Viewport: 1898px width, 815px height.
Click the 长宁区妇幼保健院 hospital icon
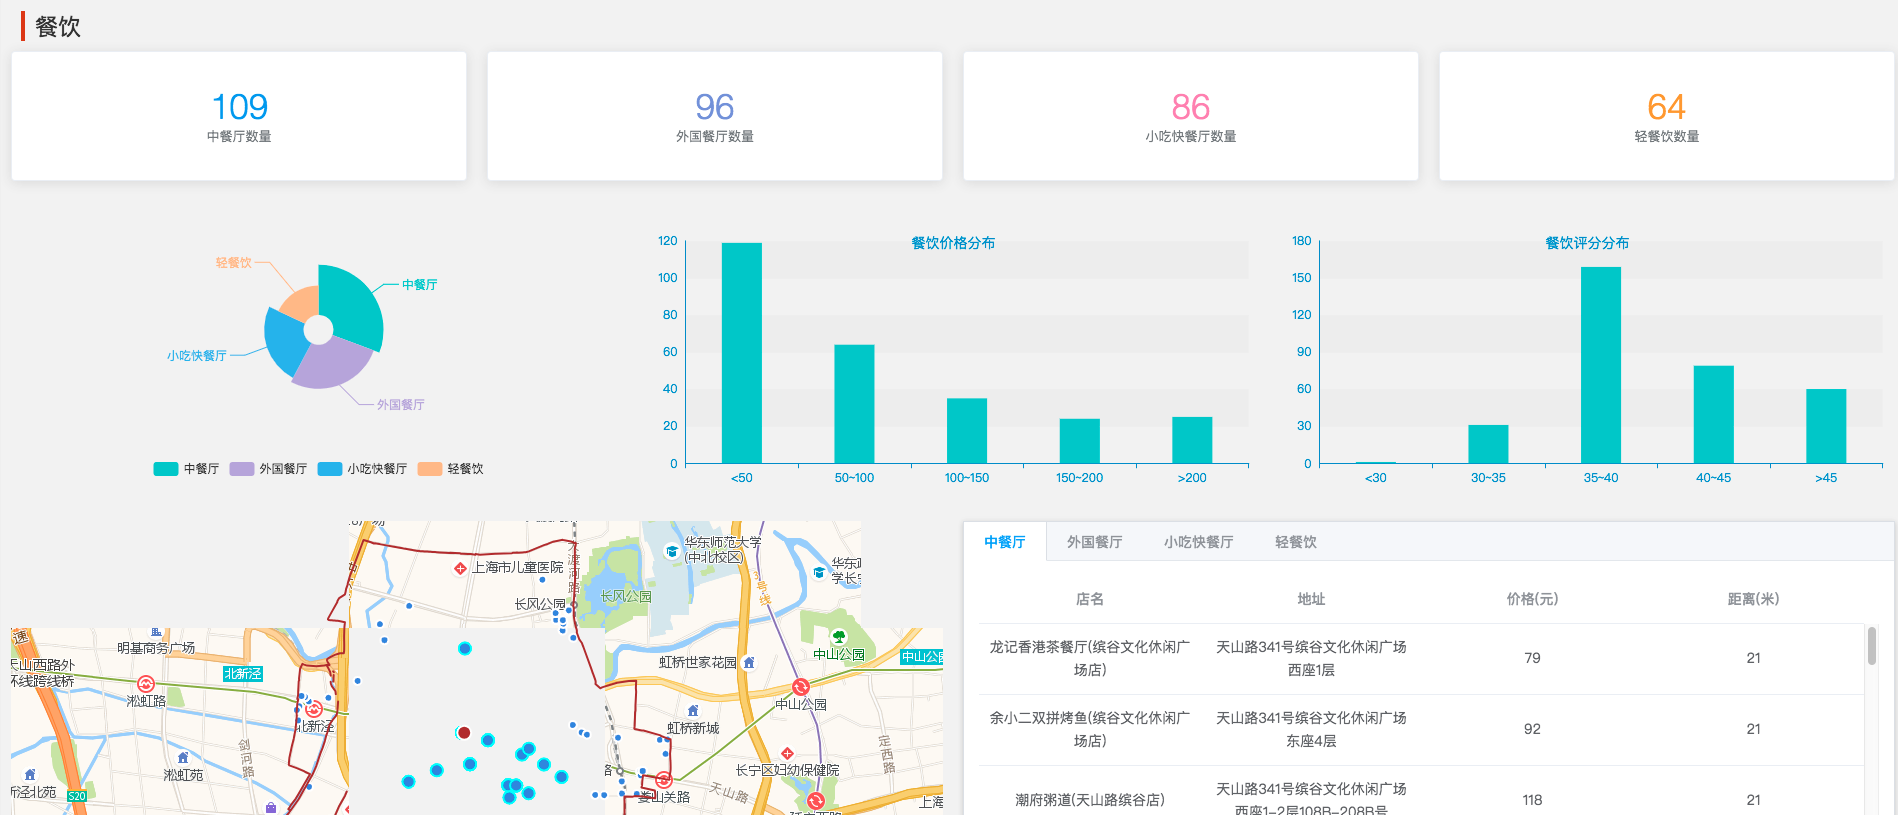787,753
